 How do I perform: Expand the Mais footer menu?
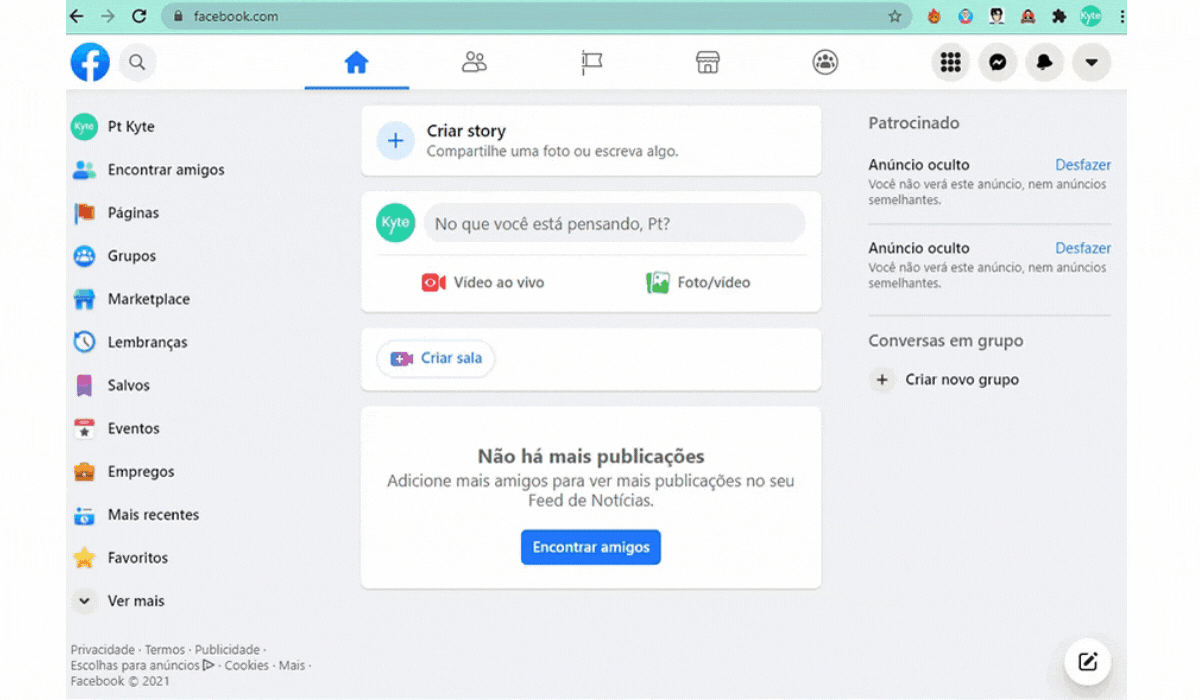click(292, 665)
